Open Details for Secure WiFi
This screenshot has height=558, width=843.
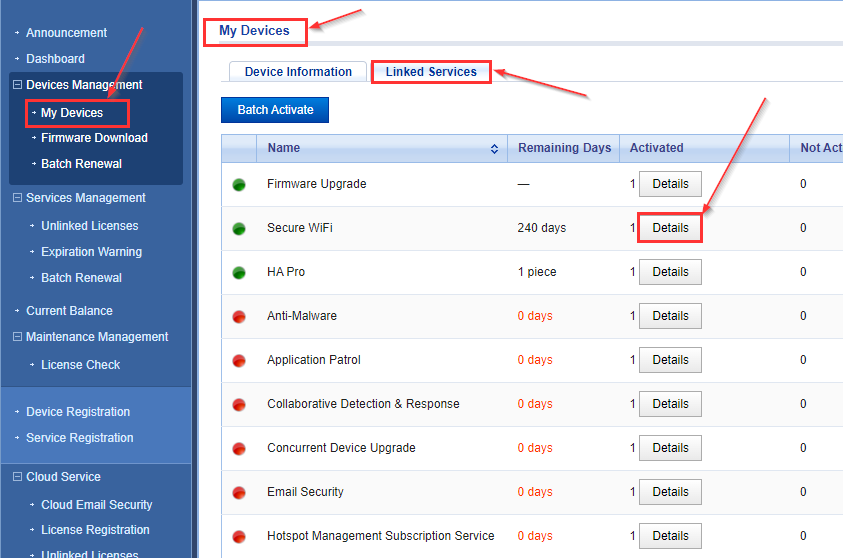tap(670, 228)
